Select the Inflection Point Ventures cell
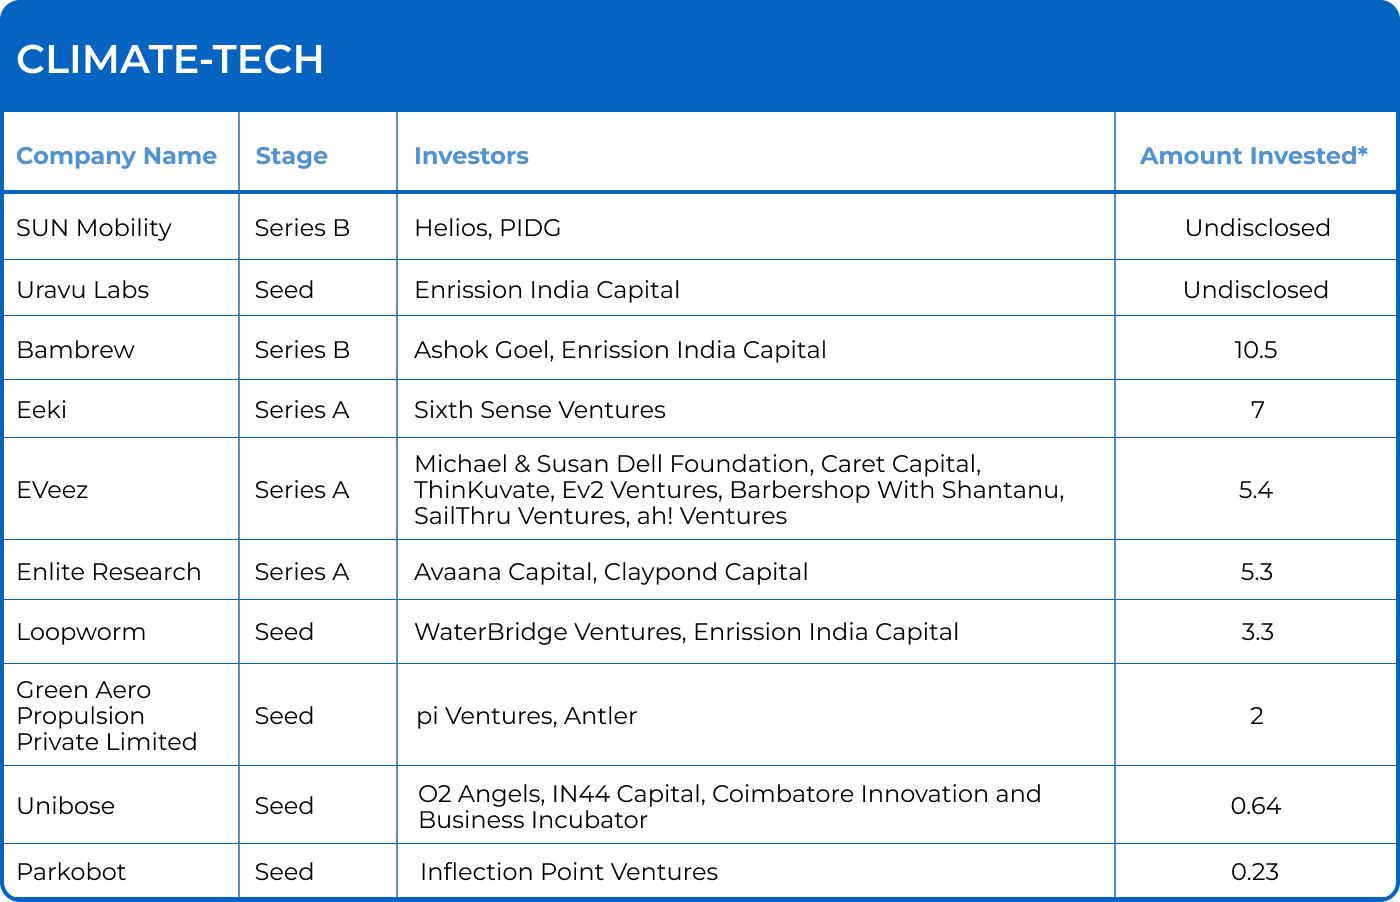The image size is (1400, 902). click(569, 872)
